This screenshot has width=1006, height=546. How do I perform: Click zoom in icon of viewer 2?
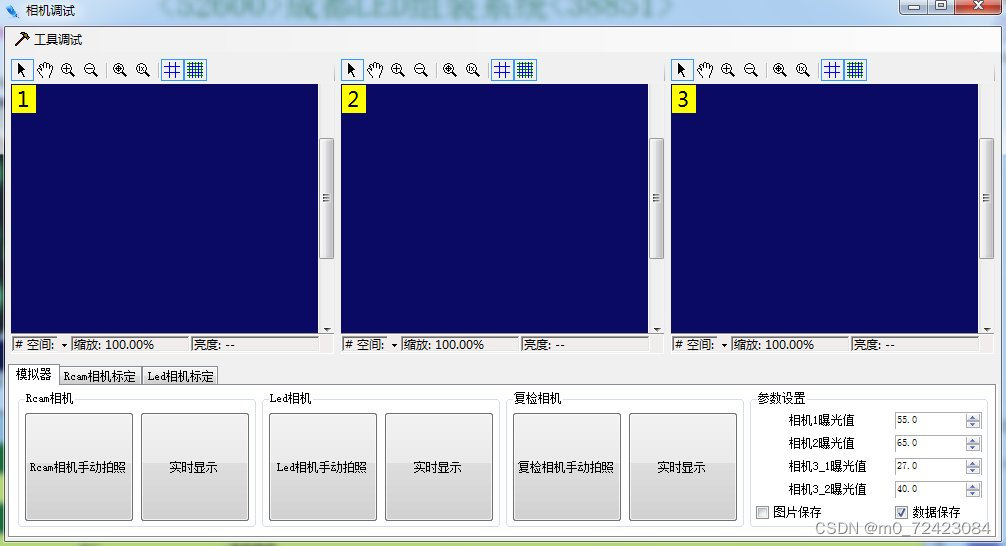point(398,70)
